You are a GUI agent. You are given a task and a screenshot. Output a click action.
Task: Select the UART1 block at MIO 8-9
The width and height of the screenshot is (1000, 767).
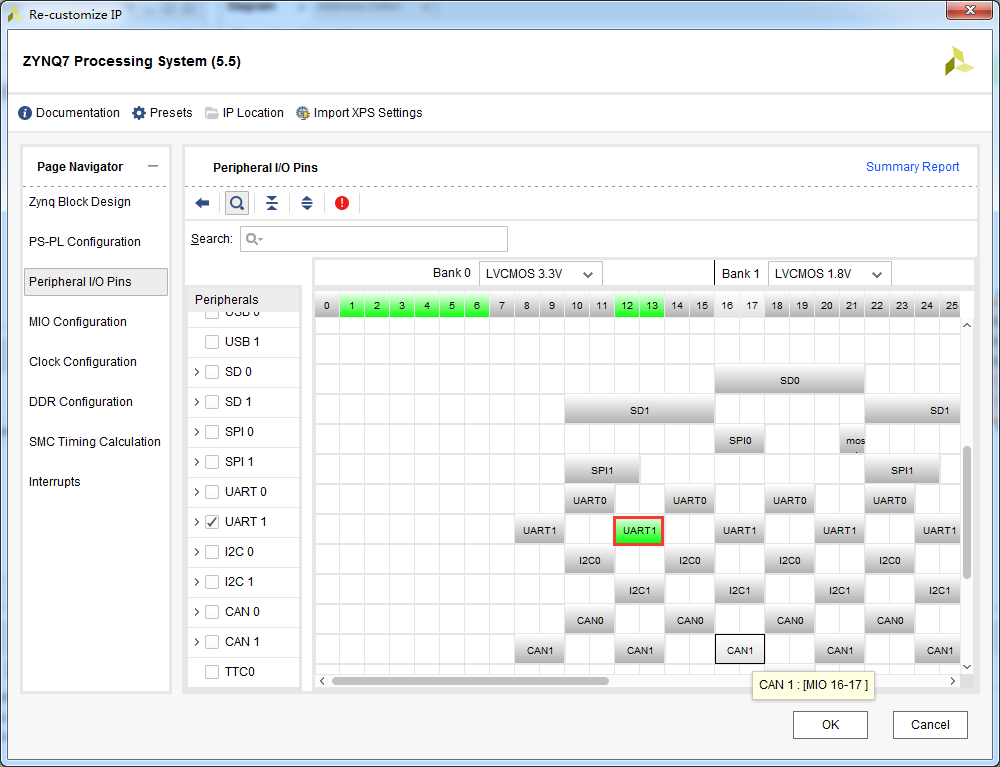(540, 530)
